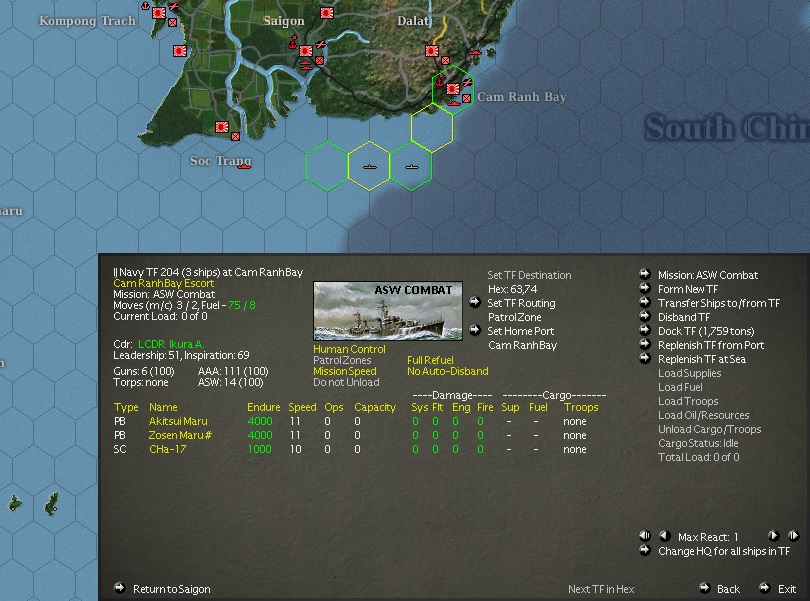This screenshot has height=601, width=810.
Task: Toggle Full Refuel setting
Action: click(x=430, y=360)
